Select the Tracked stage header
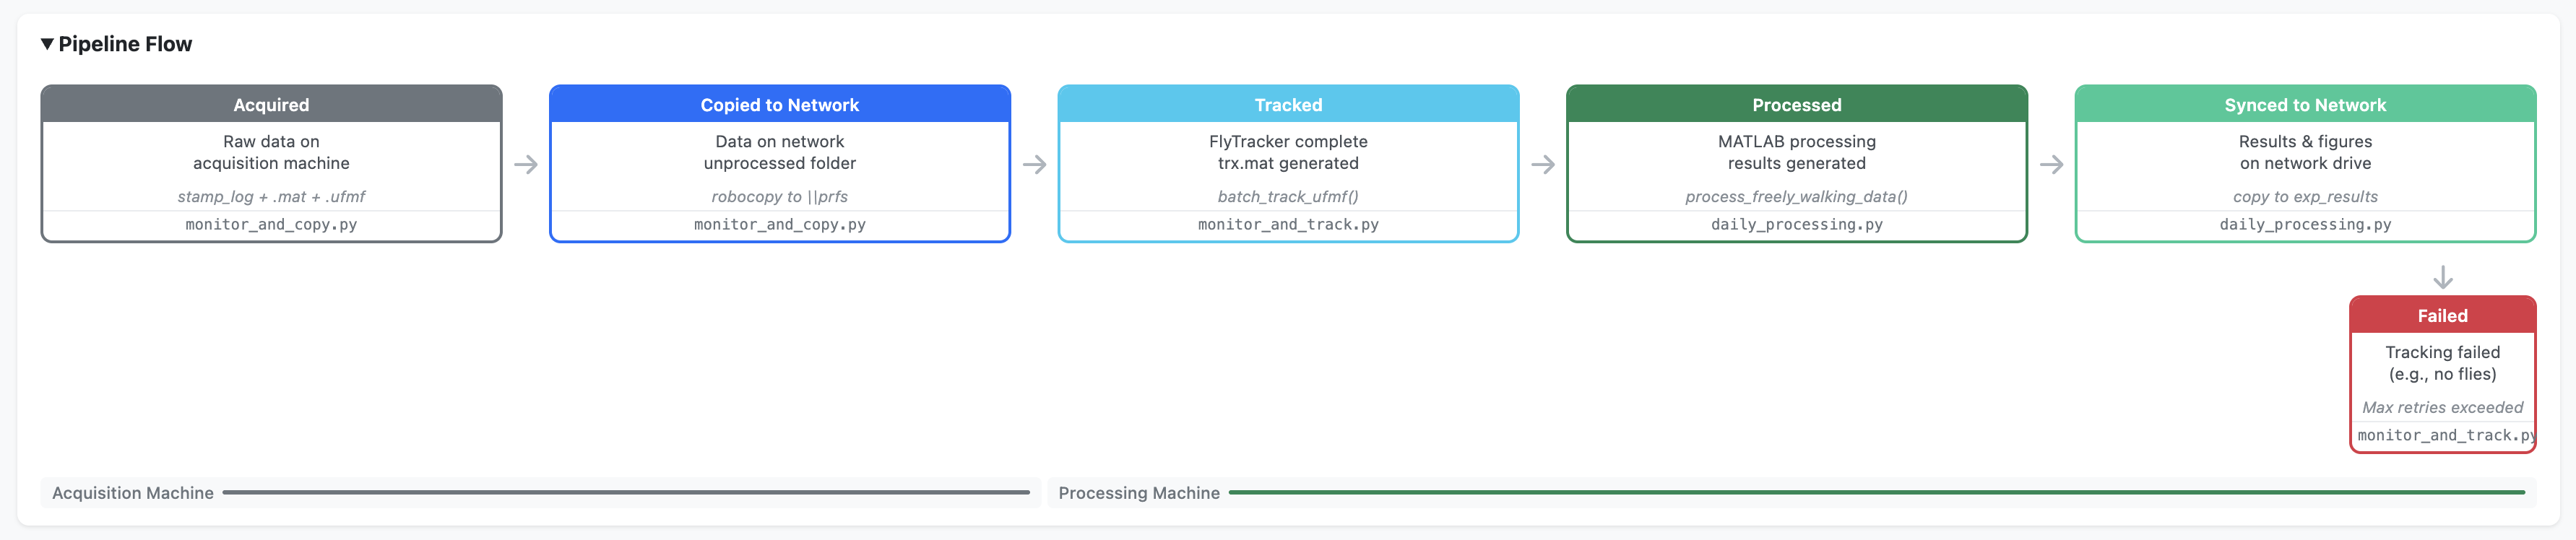 click(x=1288, y=105)
